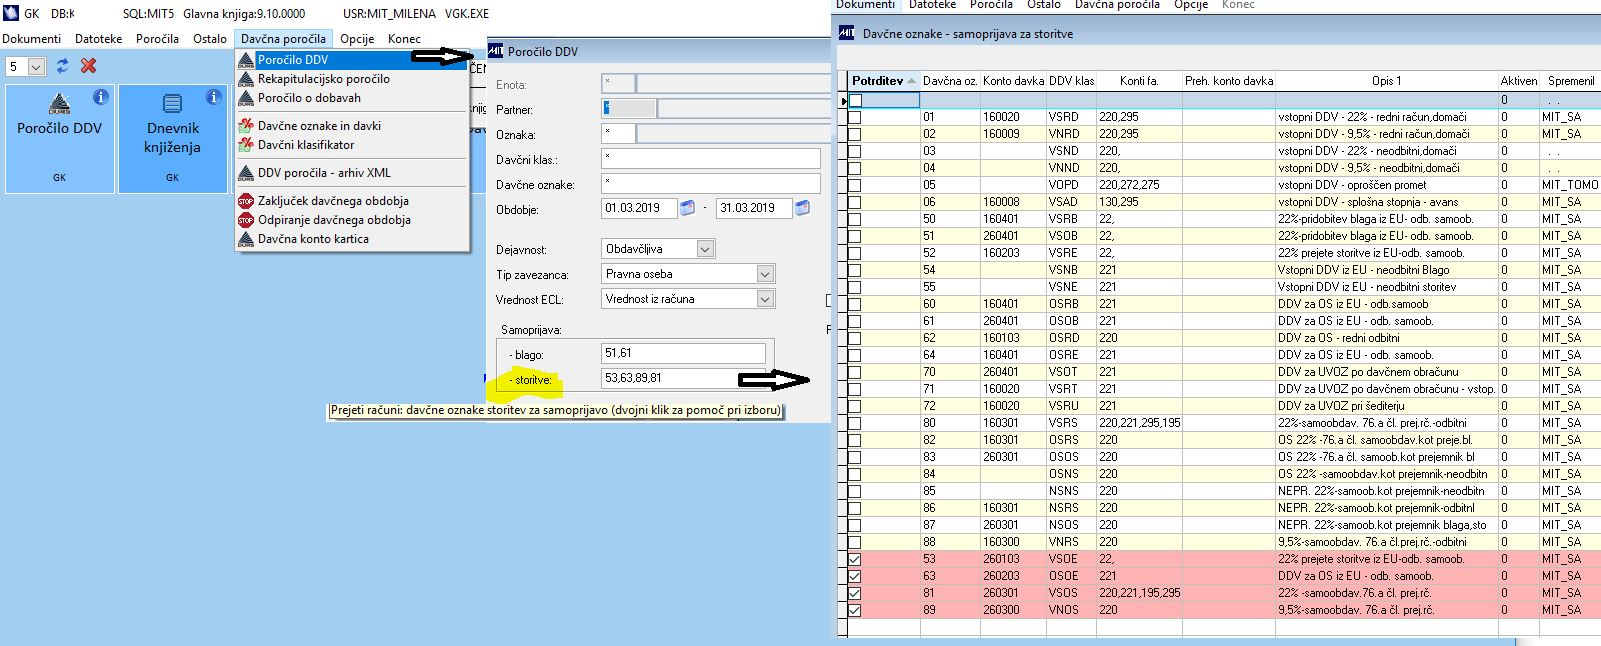This screenshot has width=1601, height=646.
Task: Open the Dnevnik knjiženja tile
Action: [172, 138]
